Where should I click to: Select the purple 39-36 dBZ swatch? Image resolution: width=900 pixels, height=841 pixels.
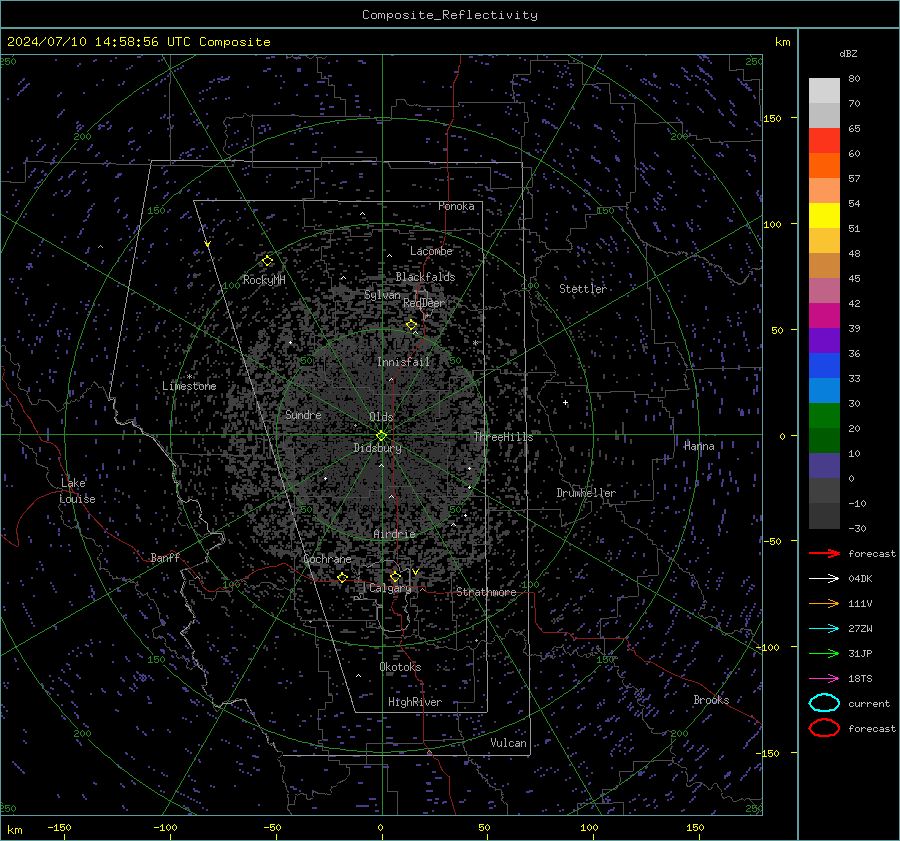pos(824,341)
